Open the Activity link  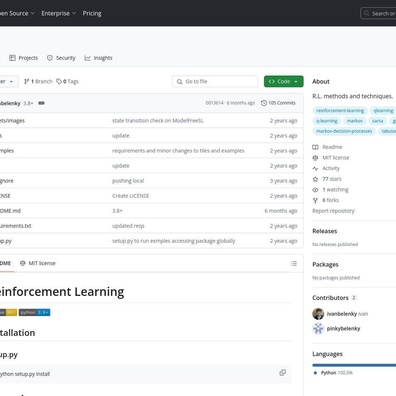(331, 168)
